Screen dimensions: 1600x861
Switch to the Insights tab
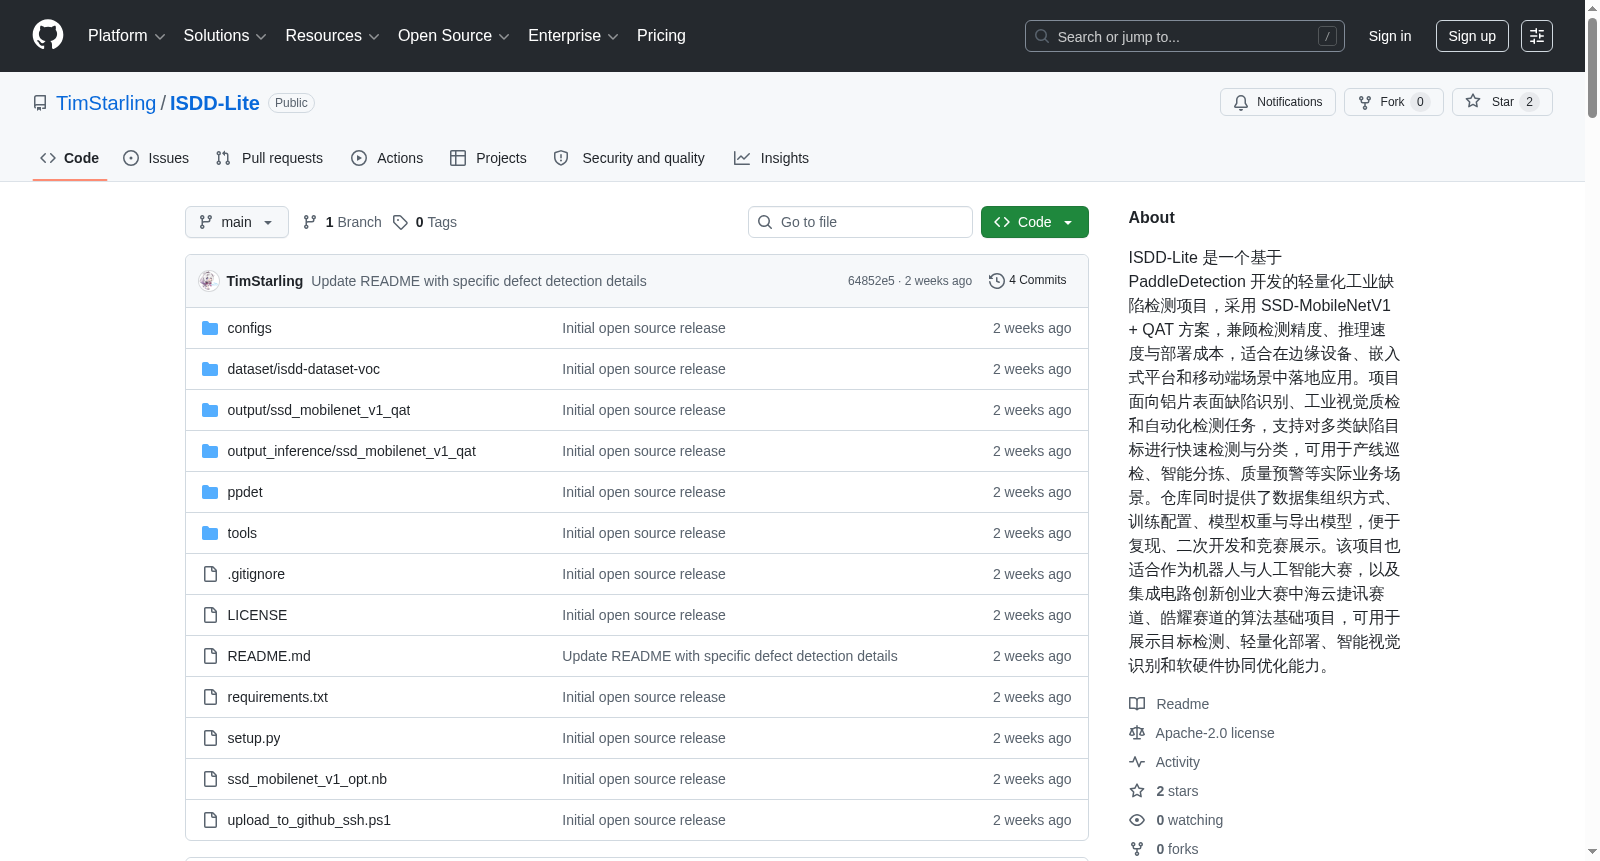tap(771, 158)
